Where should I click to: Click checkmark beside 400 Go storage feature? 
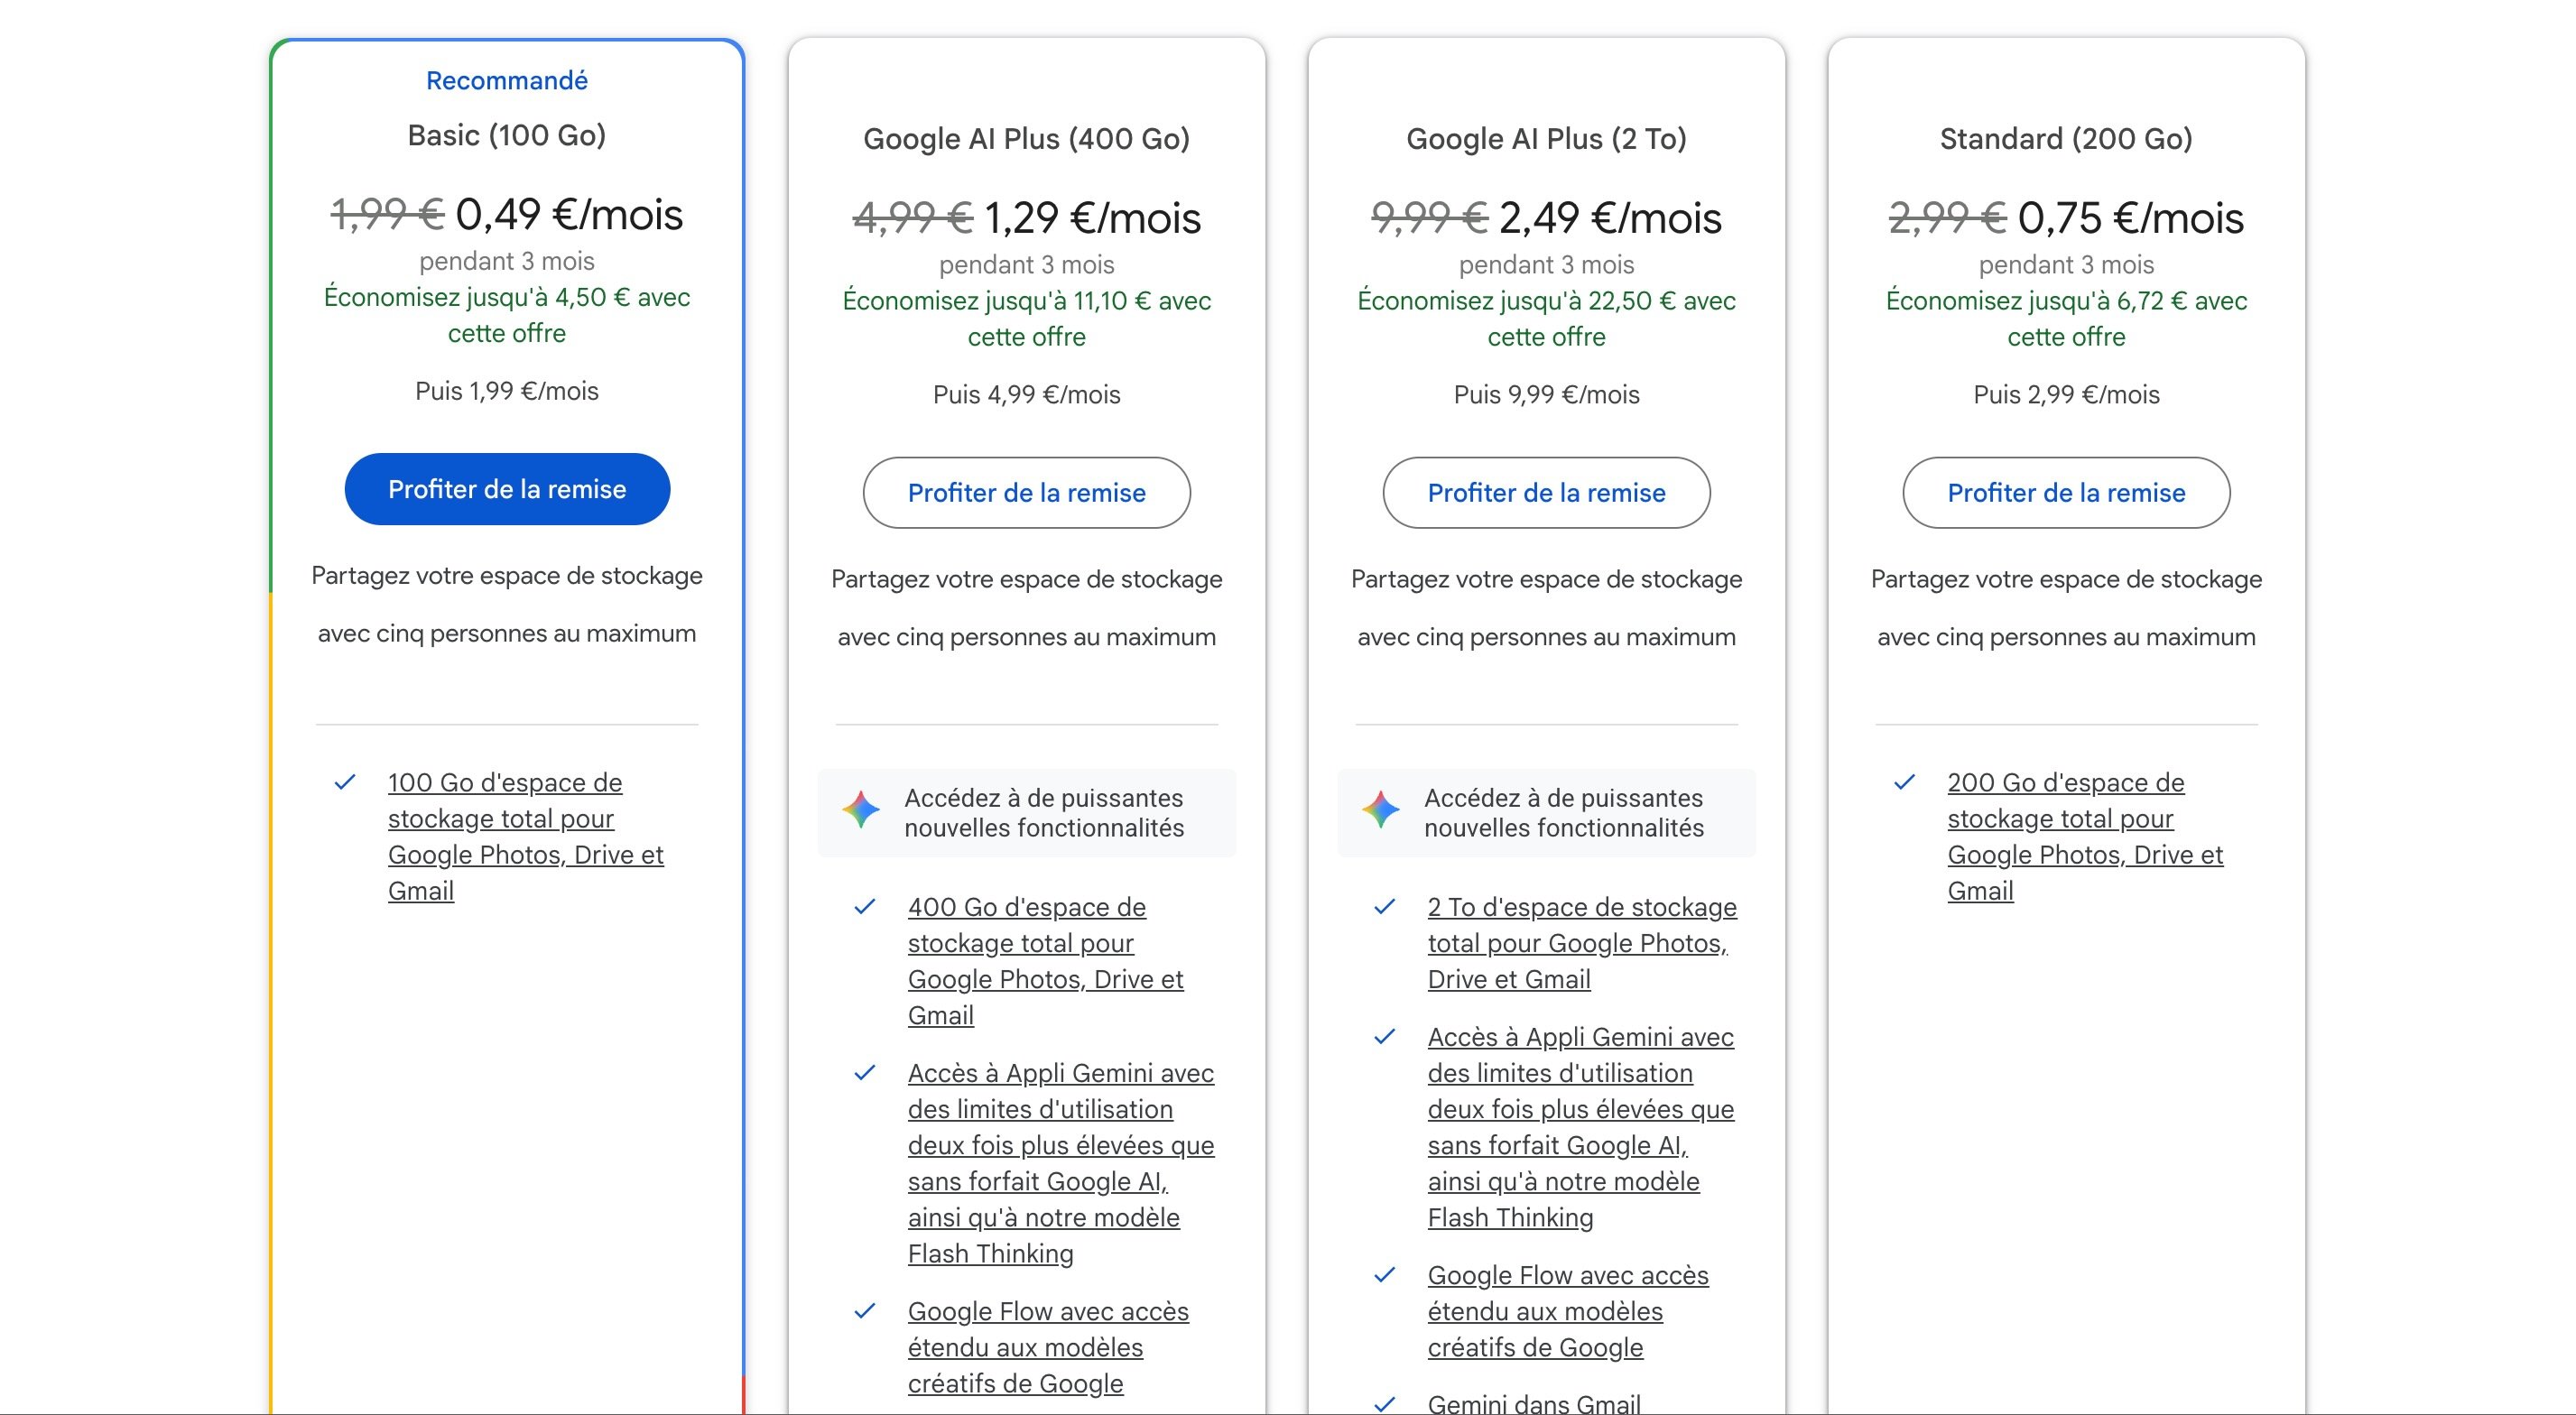pyautogui.click(x=865, y=906)
